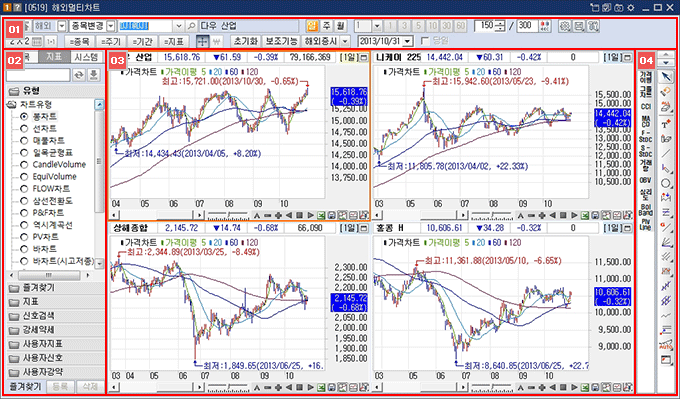This screenshot has height=399, width=680.
Task: Switch to the 시스템 tab
Action: (x=87, y=57)
